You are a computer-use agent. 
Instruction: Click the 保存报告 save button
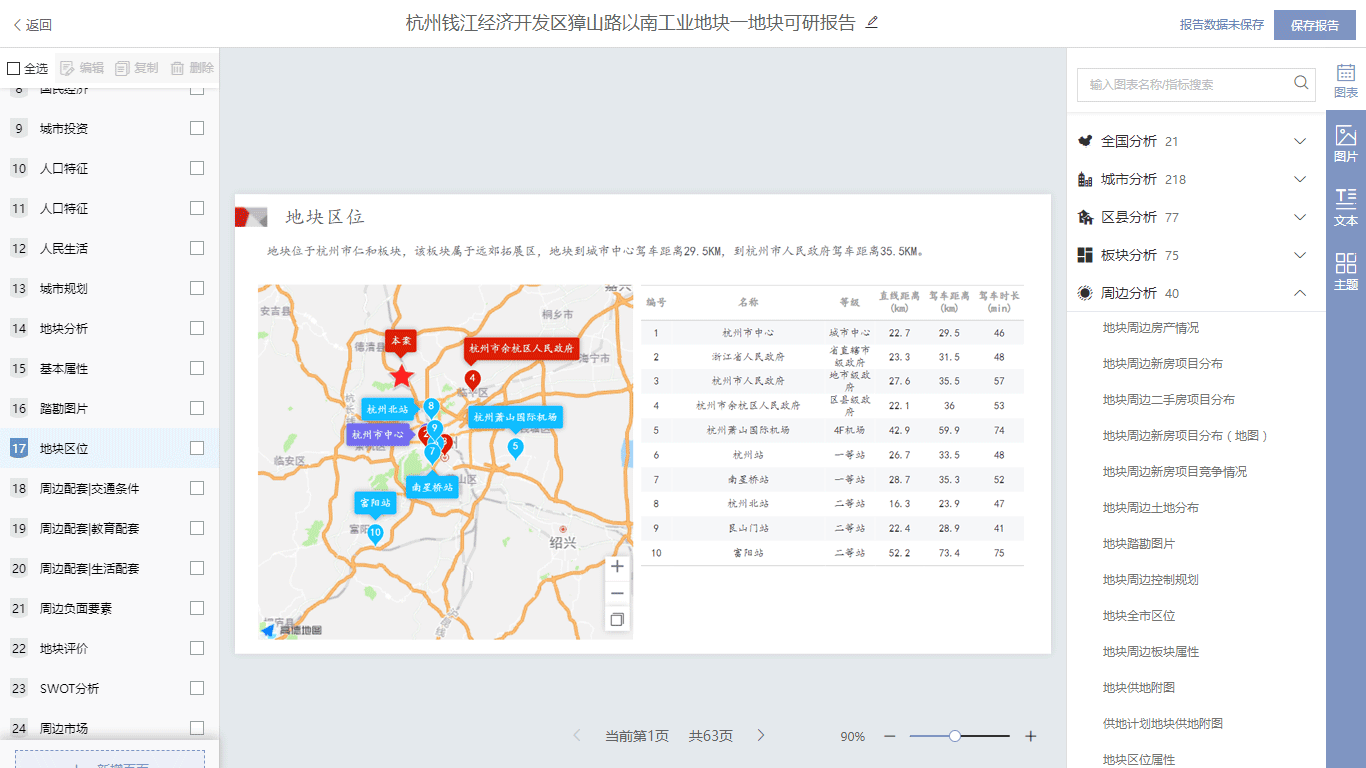click(1314, 25)
